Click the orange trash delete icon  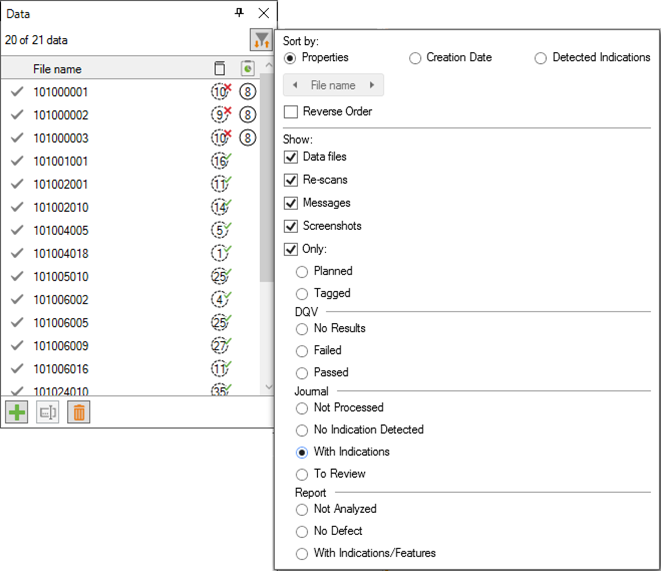pos(78,412)
